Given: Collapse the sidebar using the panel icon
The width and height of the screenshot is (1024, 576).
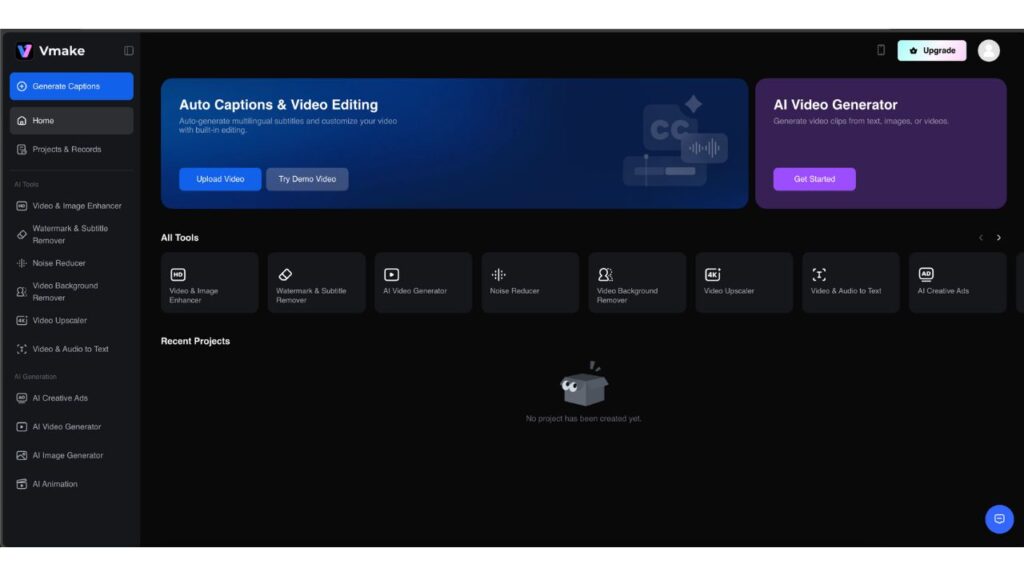Looking at the screenshot, I should (128, 51).
